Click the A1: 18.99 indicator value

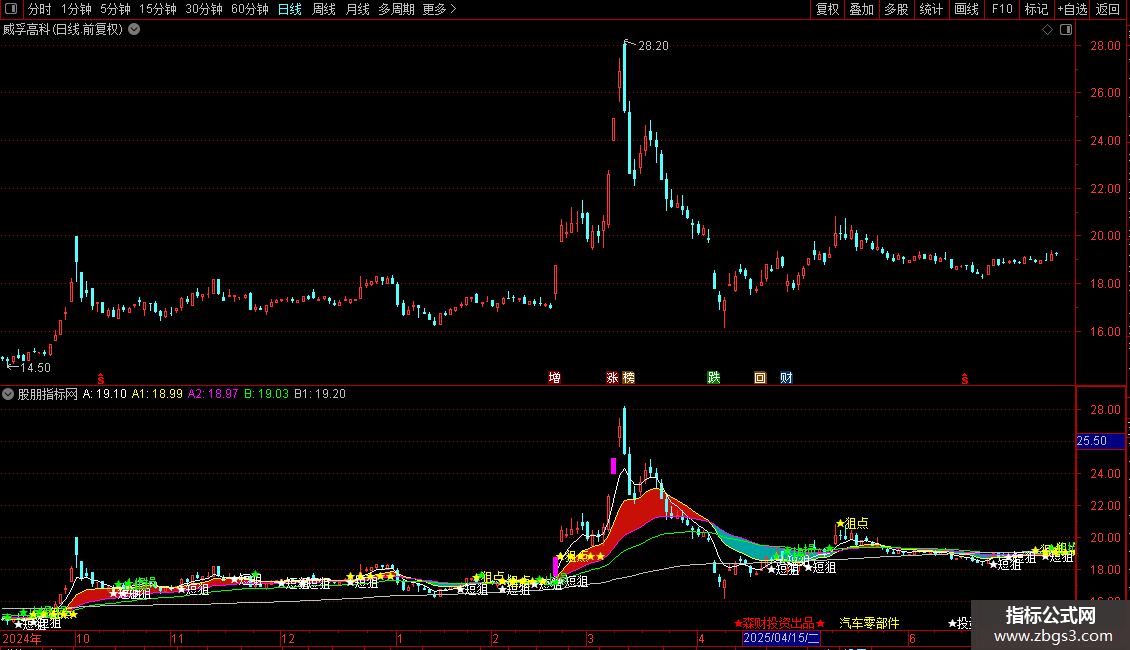pos(157,394)
